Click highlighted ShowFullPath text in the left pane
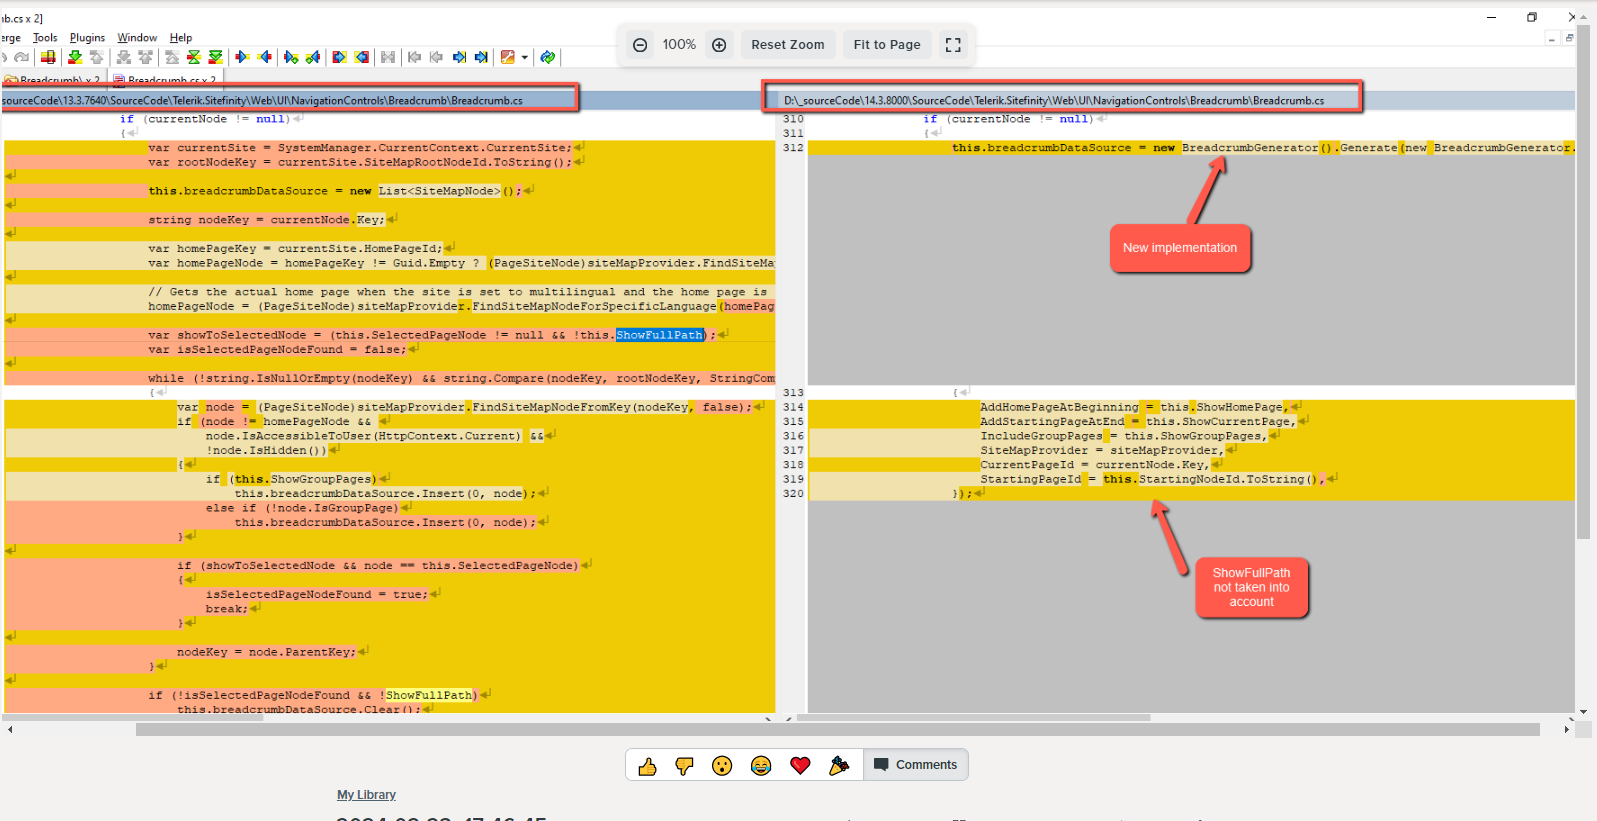Viewport: 1597px width, 821px height. point(660,335)
